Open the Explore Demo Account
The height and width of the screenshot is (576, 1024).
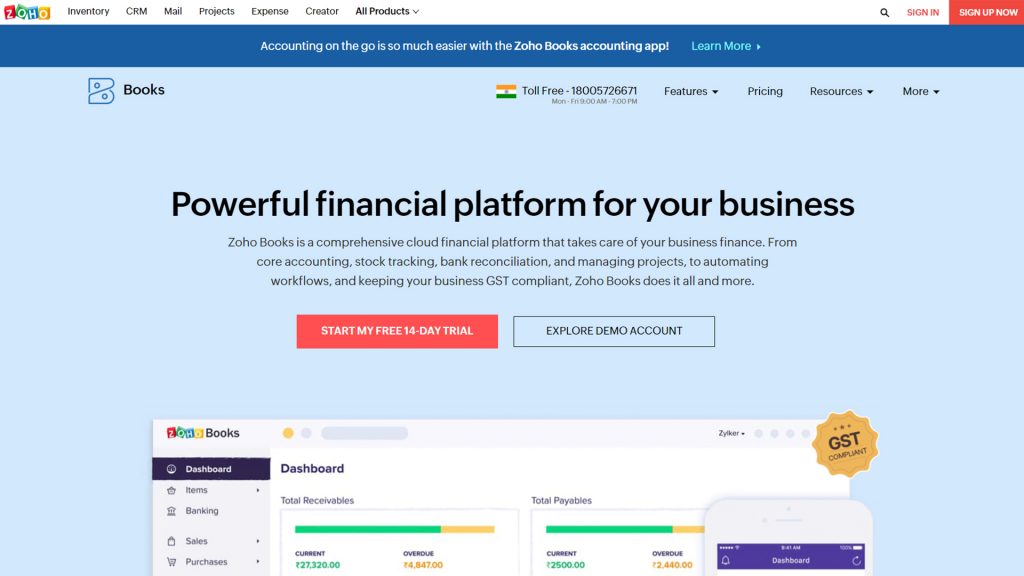613,331
